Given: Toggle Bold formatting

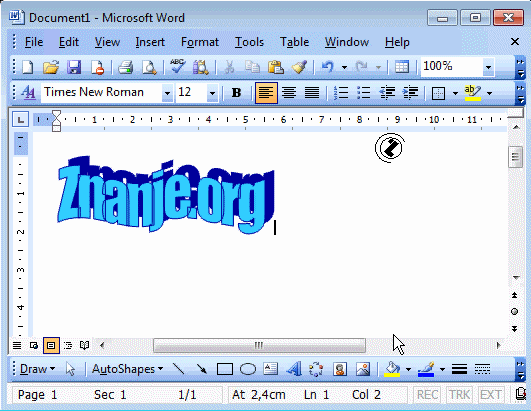Looking at the screenshot, I should pyautogui.click(x=236, y=92).
